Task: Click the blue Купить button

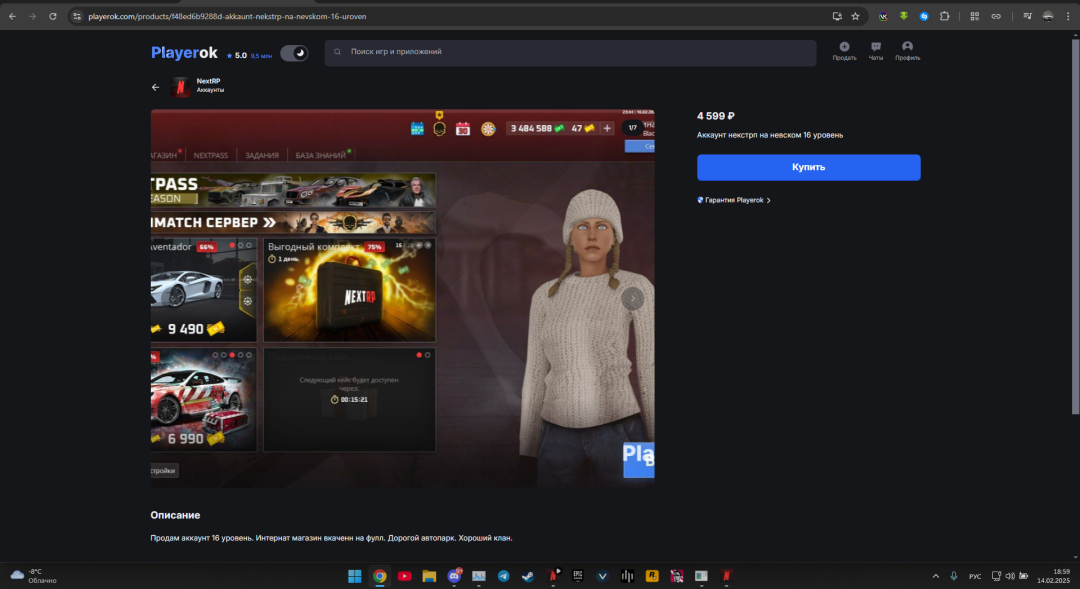Action: 809,167
